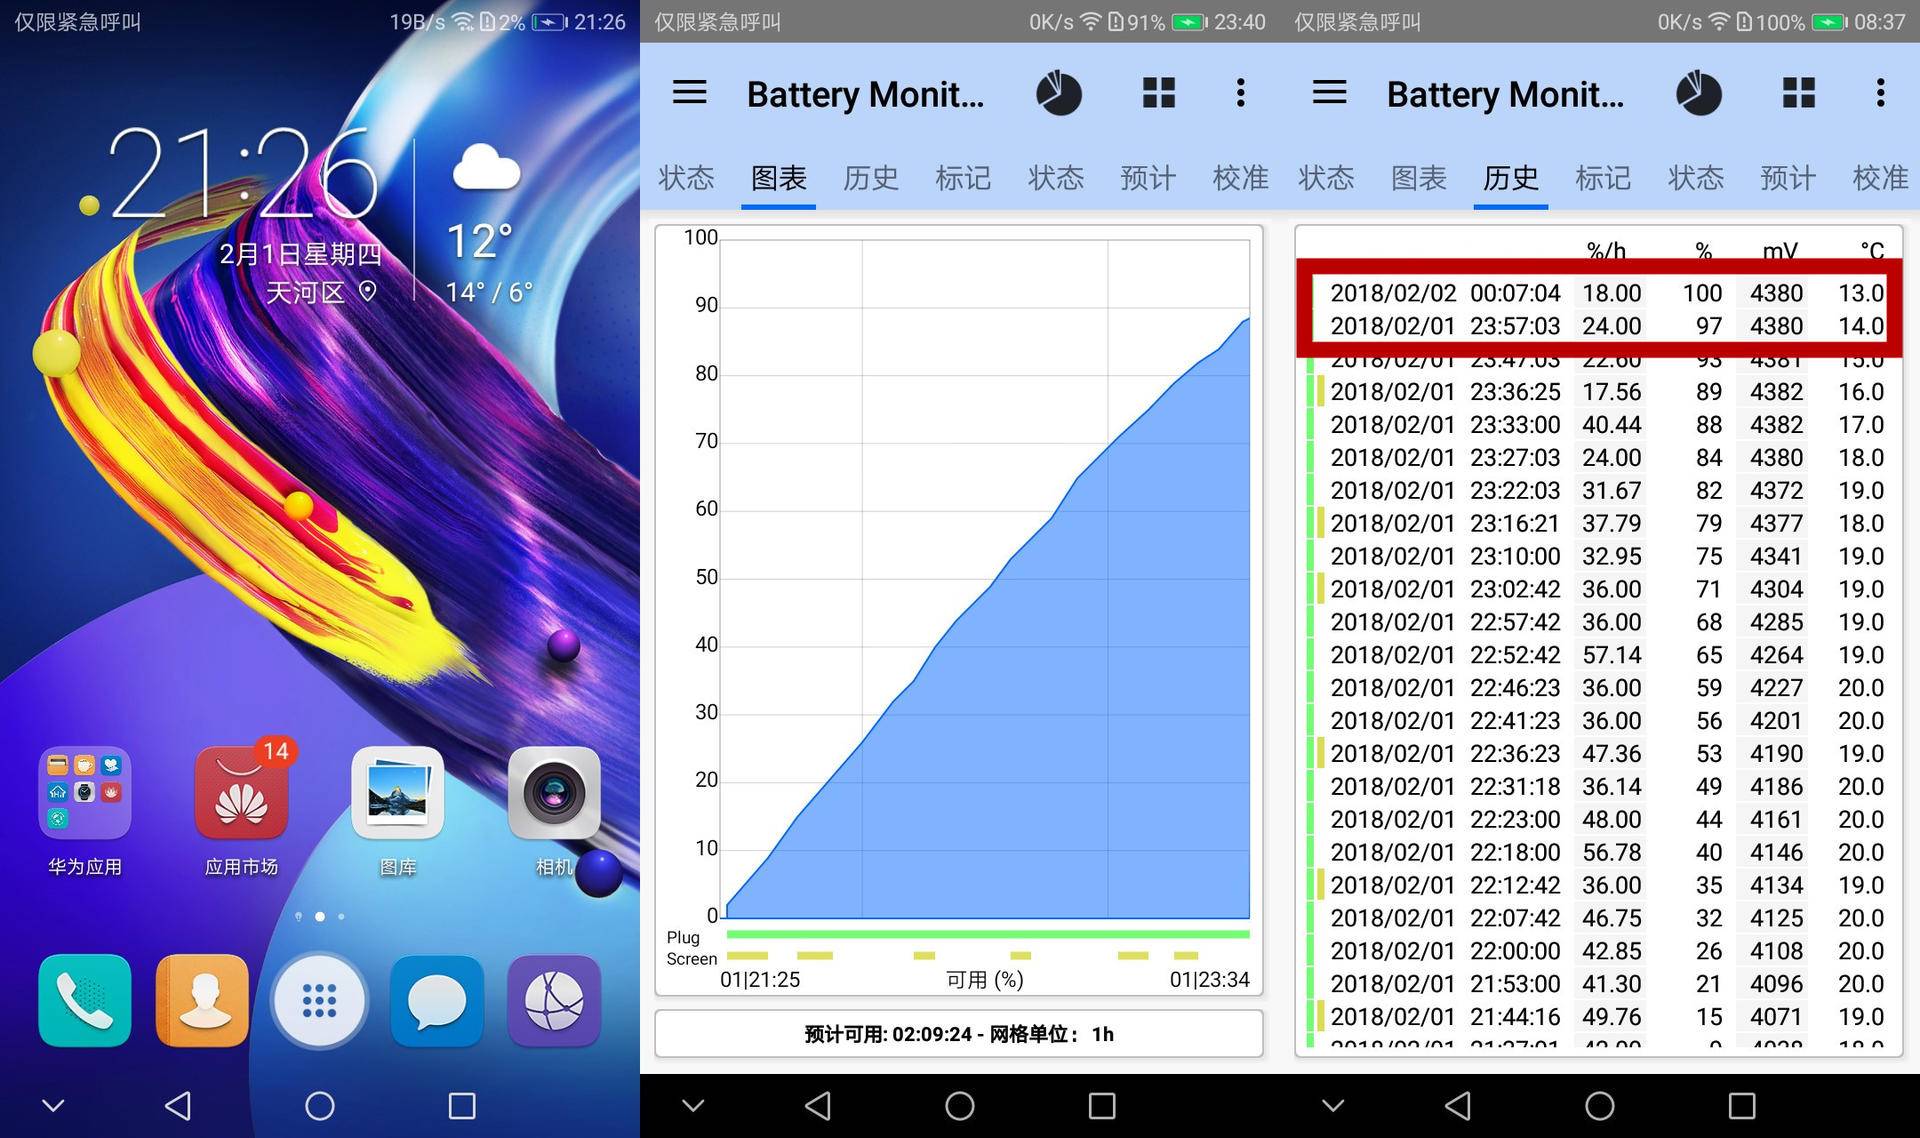
Task: Open the app drawer icon
Action: (319, 1000)
